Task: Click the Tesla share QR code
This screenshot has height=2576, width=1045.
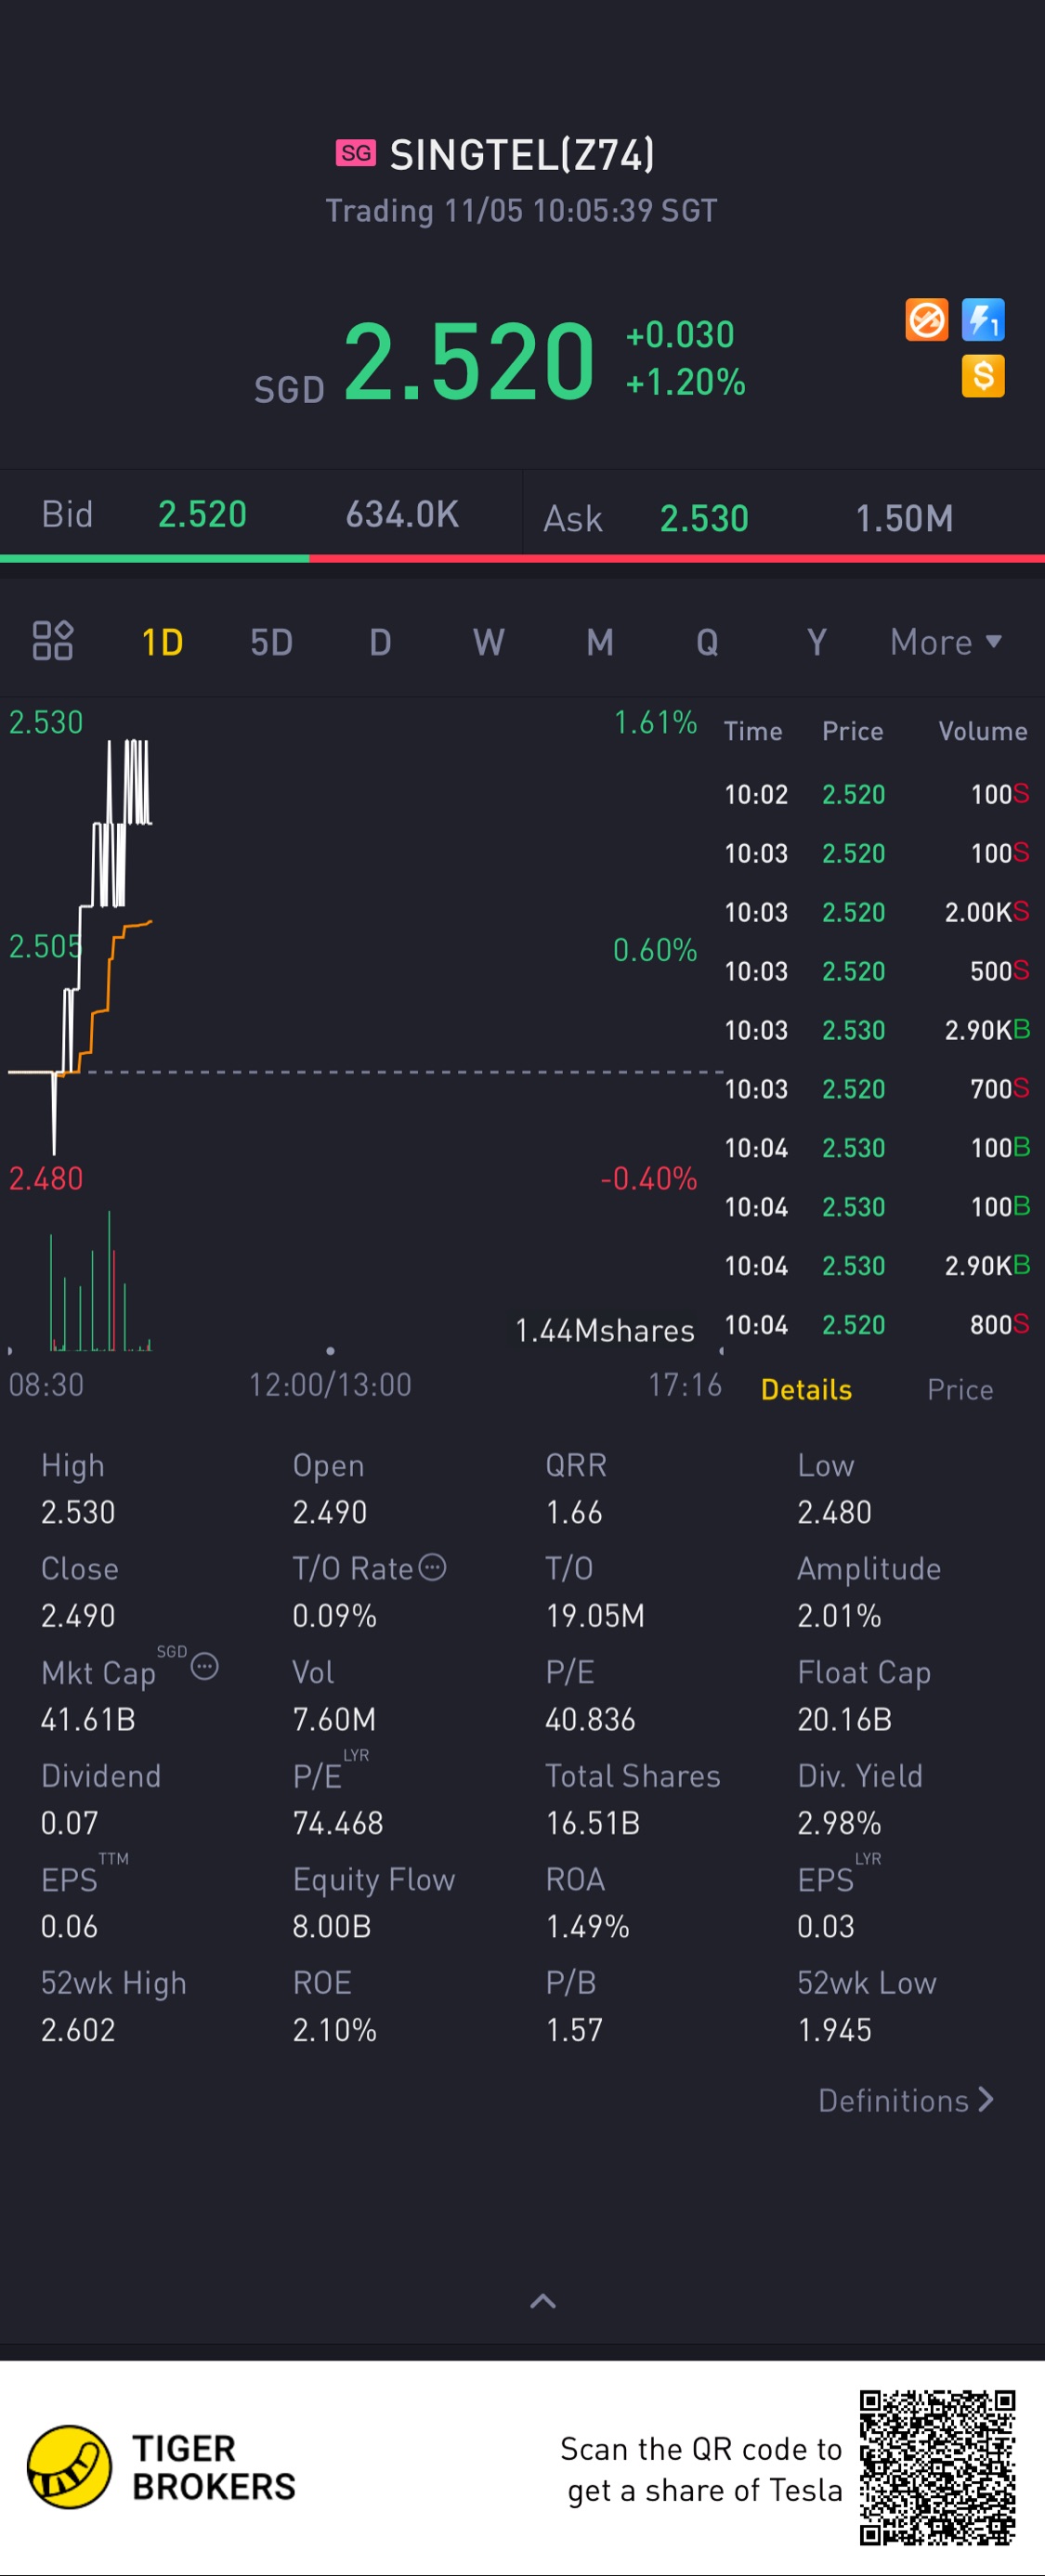Action: 937,2468
